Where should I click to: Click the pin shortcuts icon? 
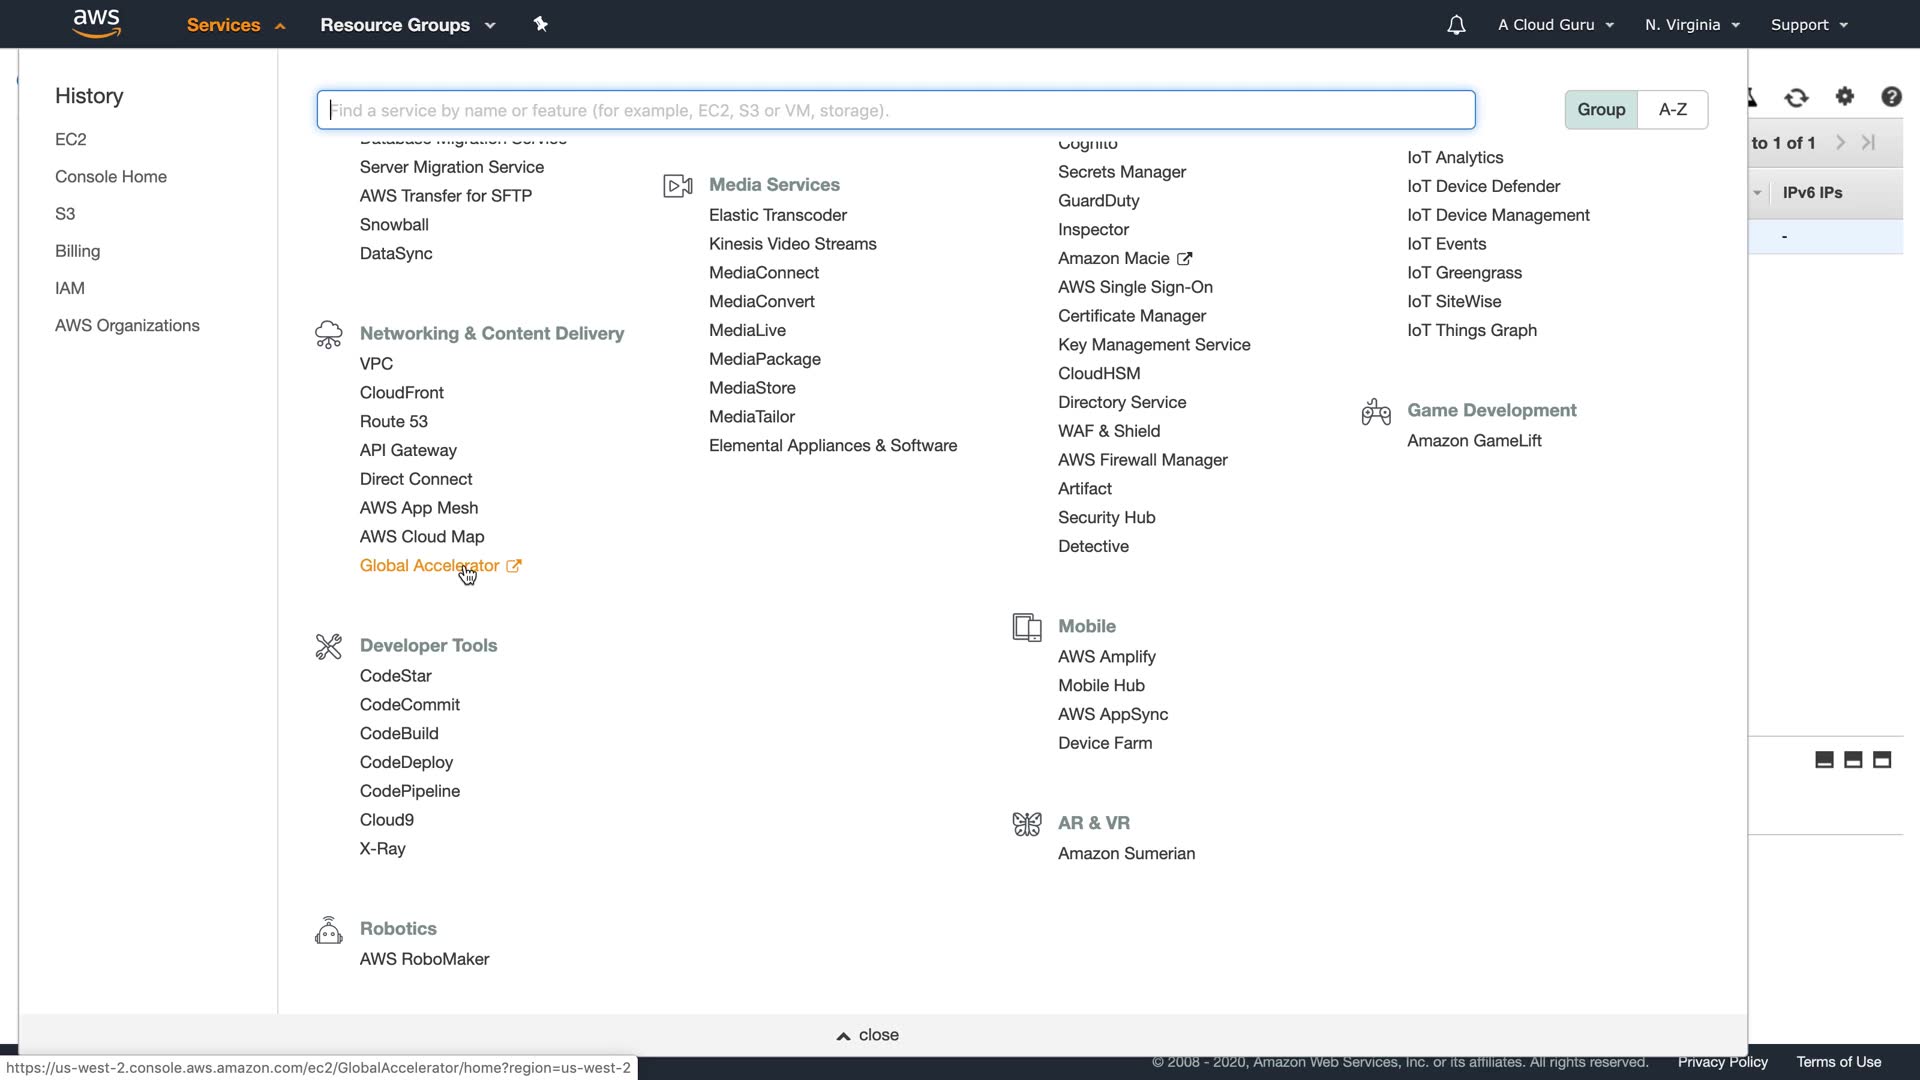coord(541,24)
